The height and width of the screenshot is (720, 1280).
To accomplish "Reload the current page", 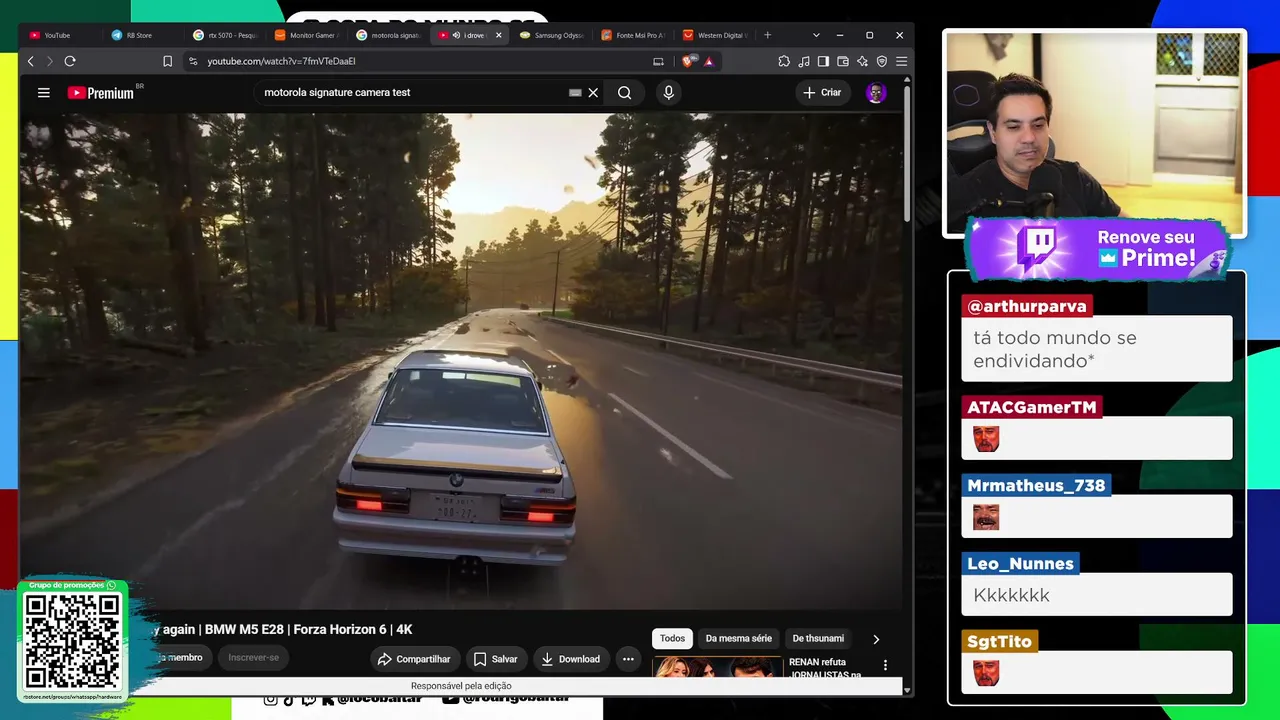I will pyautogui.click(x=70, y=61).
